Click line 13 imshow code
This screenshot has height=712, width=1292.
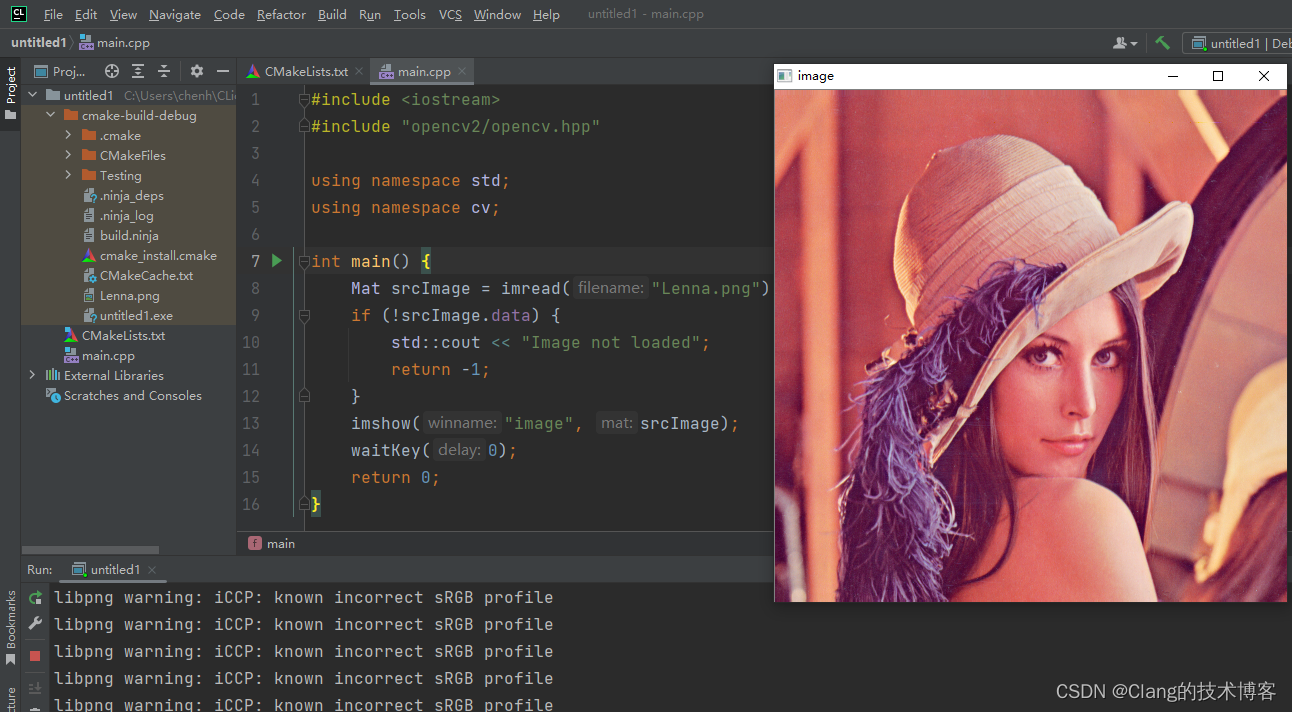click(x=545, y=423)
